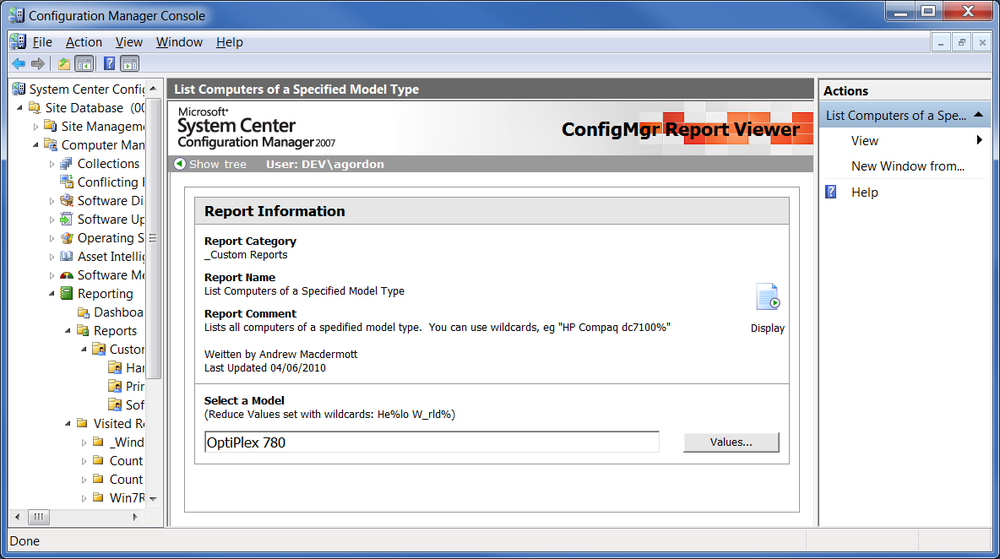Image resolution: width=1000 pixels, height=559 pixels.
Task: Open the Action menu
Action: [x=84, y=42]
